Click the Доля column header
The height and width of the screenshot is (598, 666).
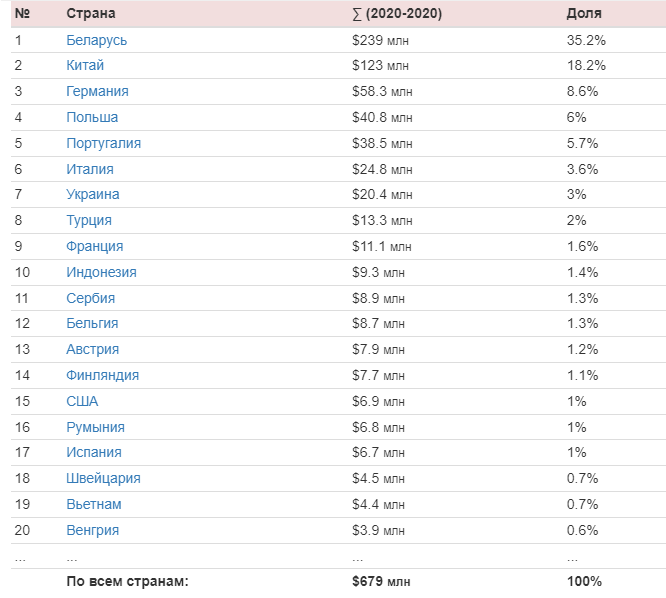584,14
